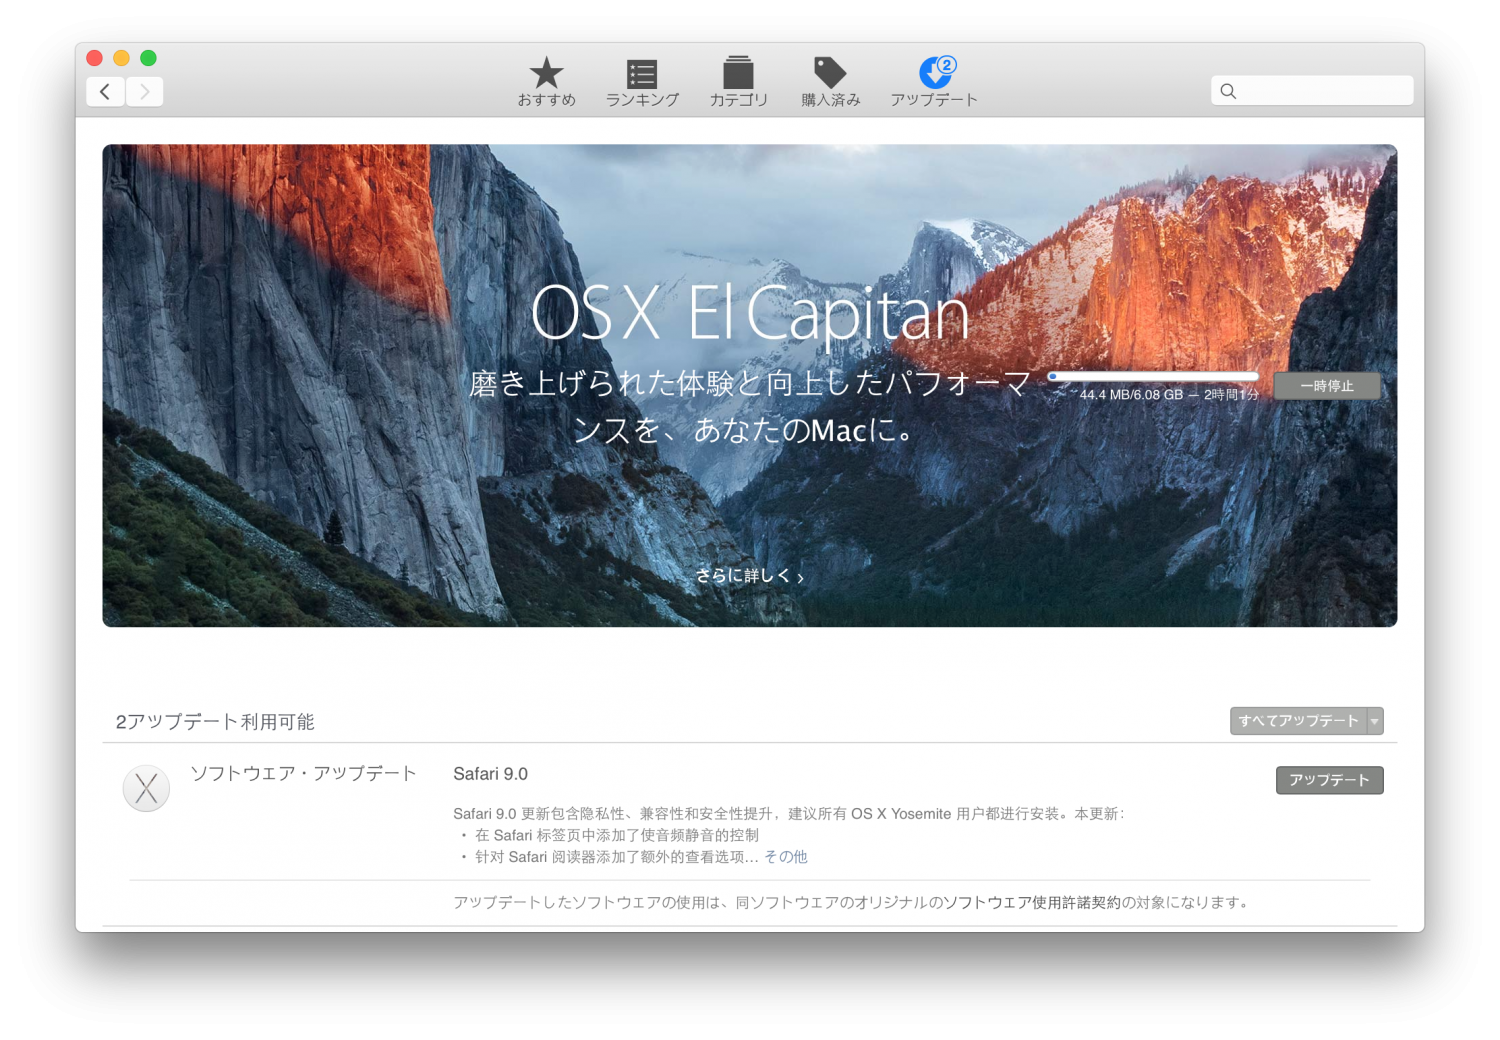Open the カテゴリ (Categories) tab
The height and width of the screenshot is (1040, 1500).
point(738,82)
